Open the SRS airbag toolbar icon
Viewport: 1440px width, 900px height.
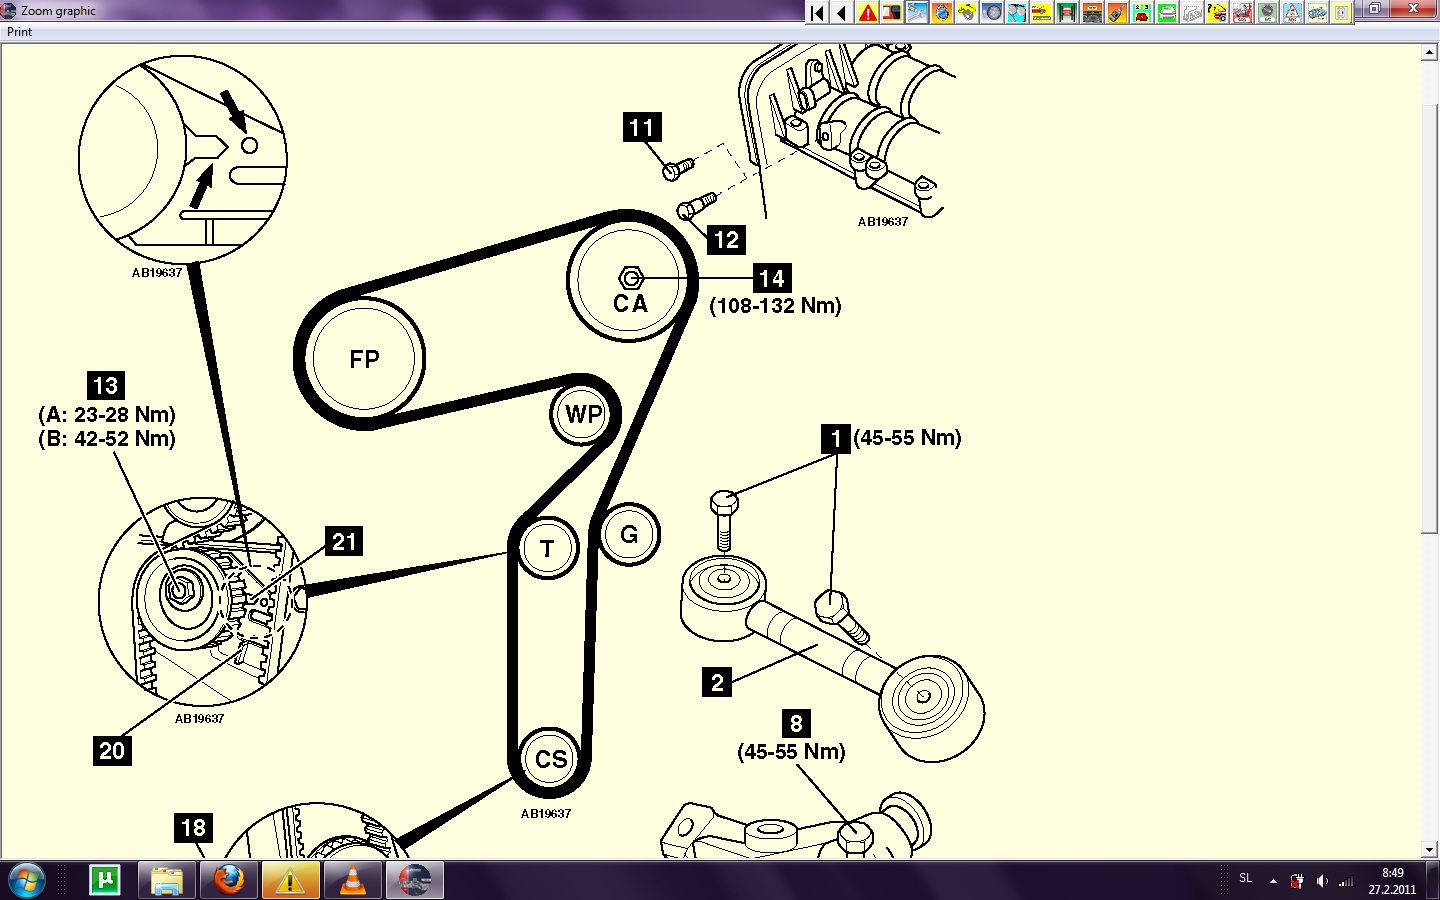click(1241, 12)
